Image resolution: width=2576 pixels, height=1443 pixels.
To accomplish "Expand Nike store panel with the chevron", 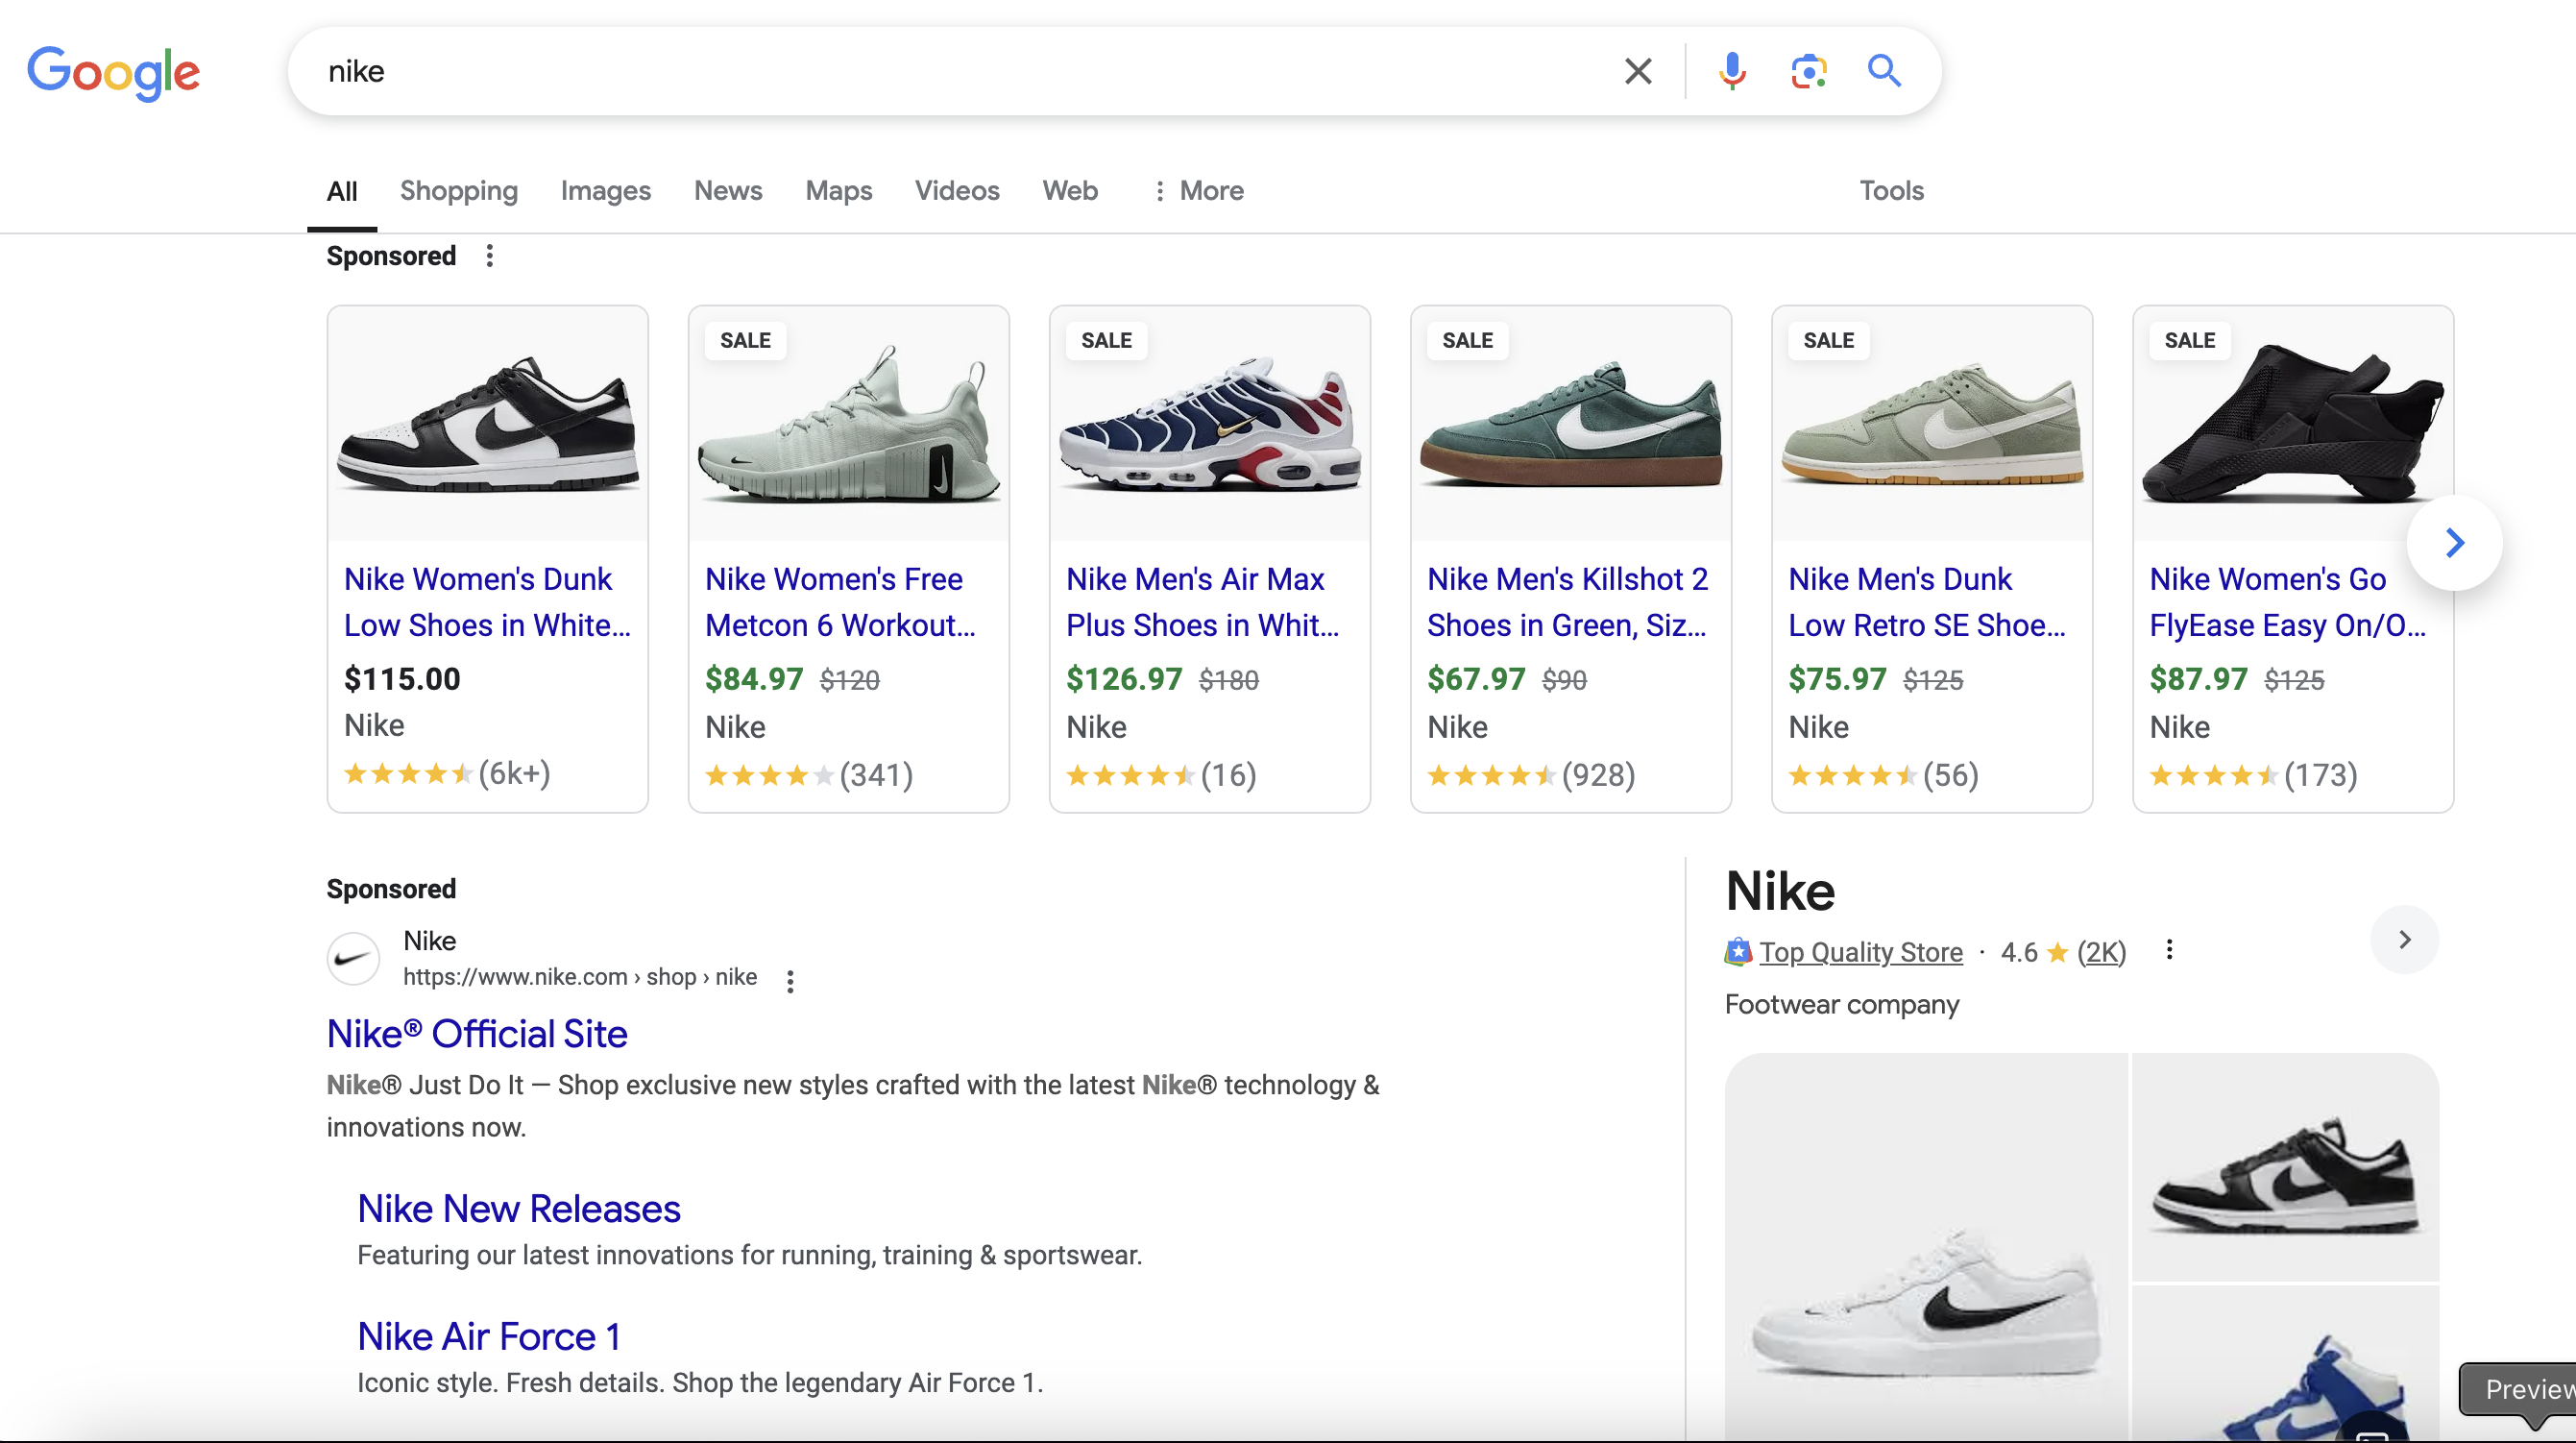I will [2404, 940].
